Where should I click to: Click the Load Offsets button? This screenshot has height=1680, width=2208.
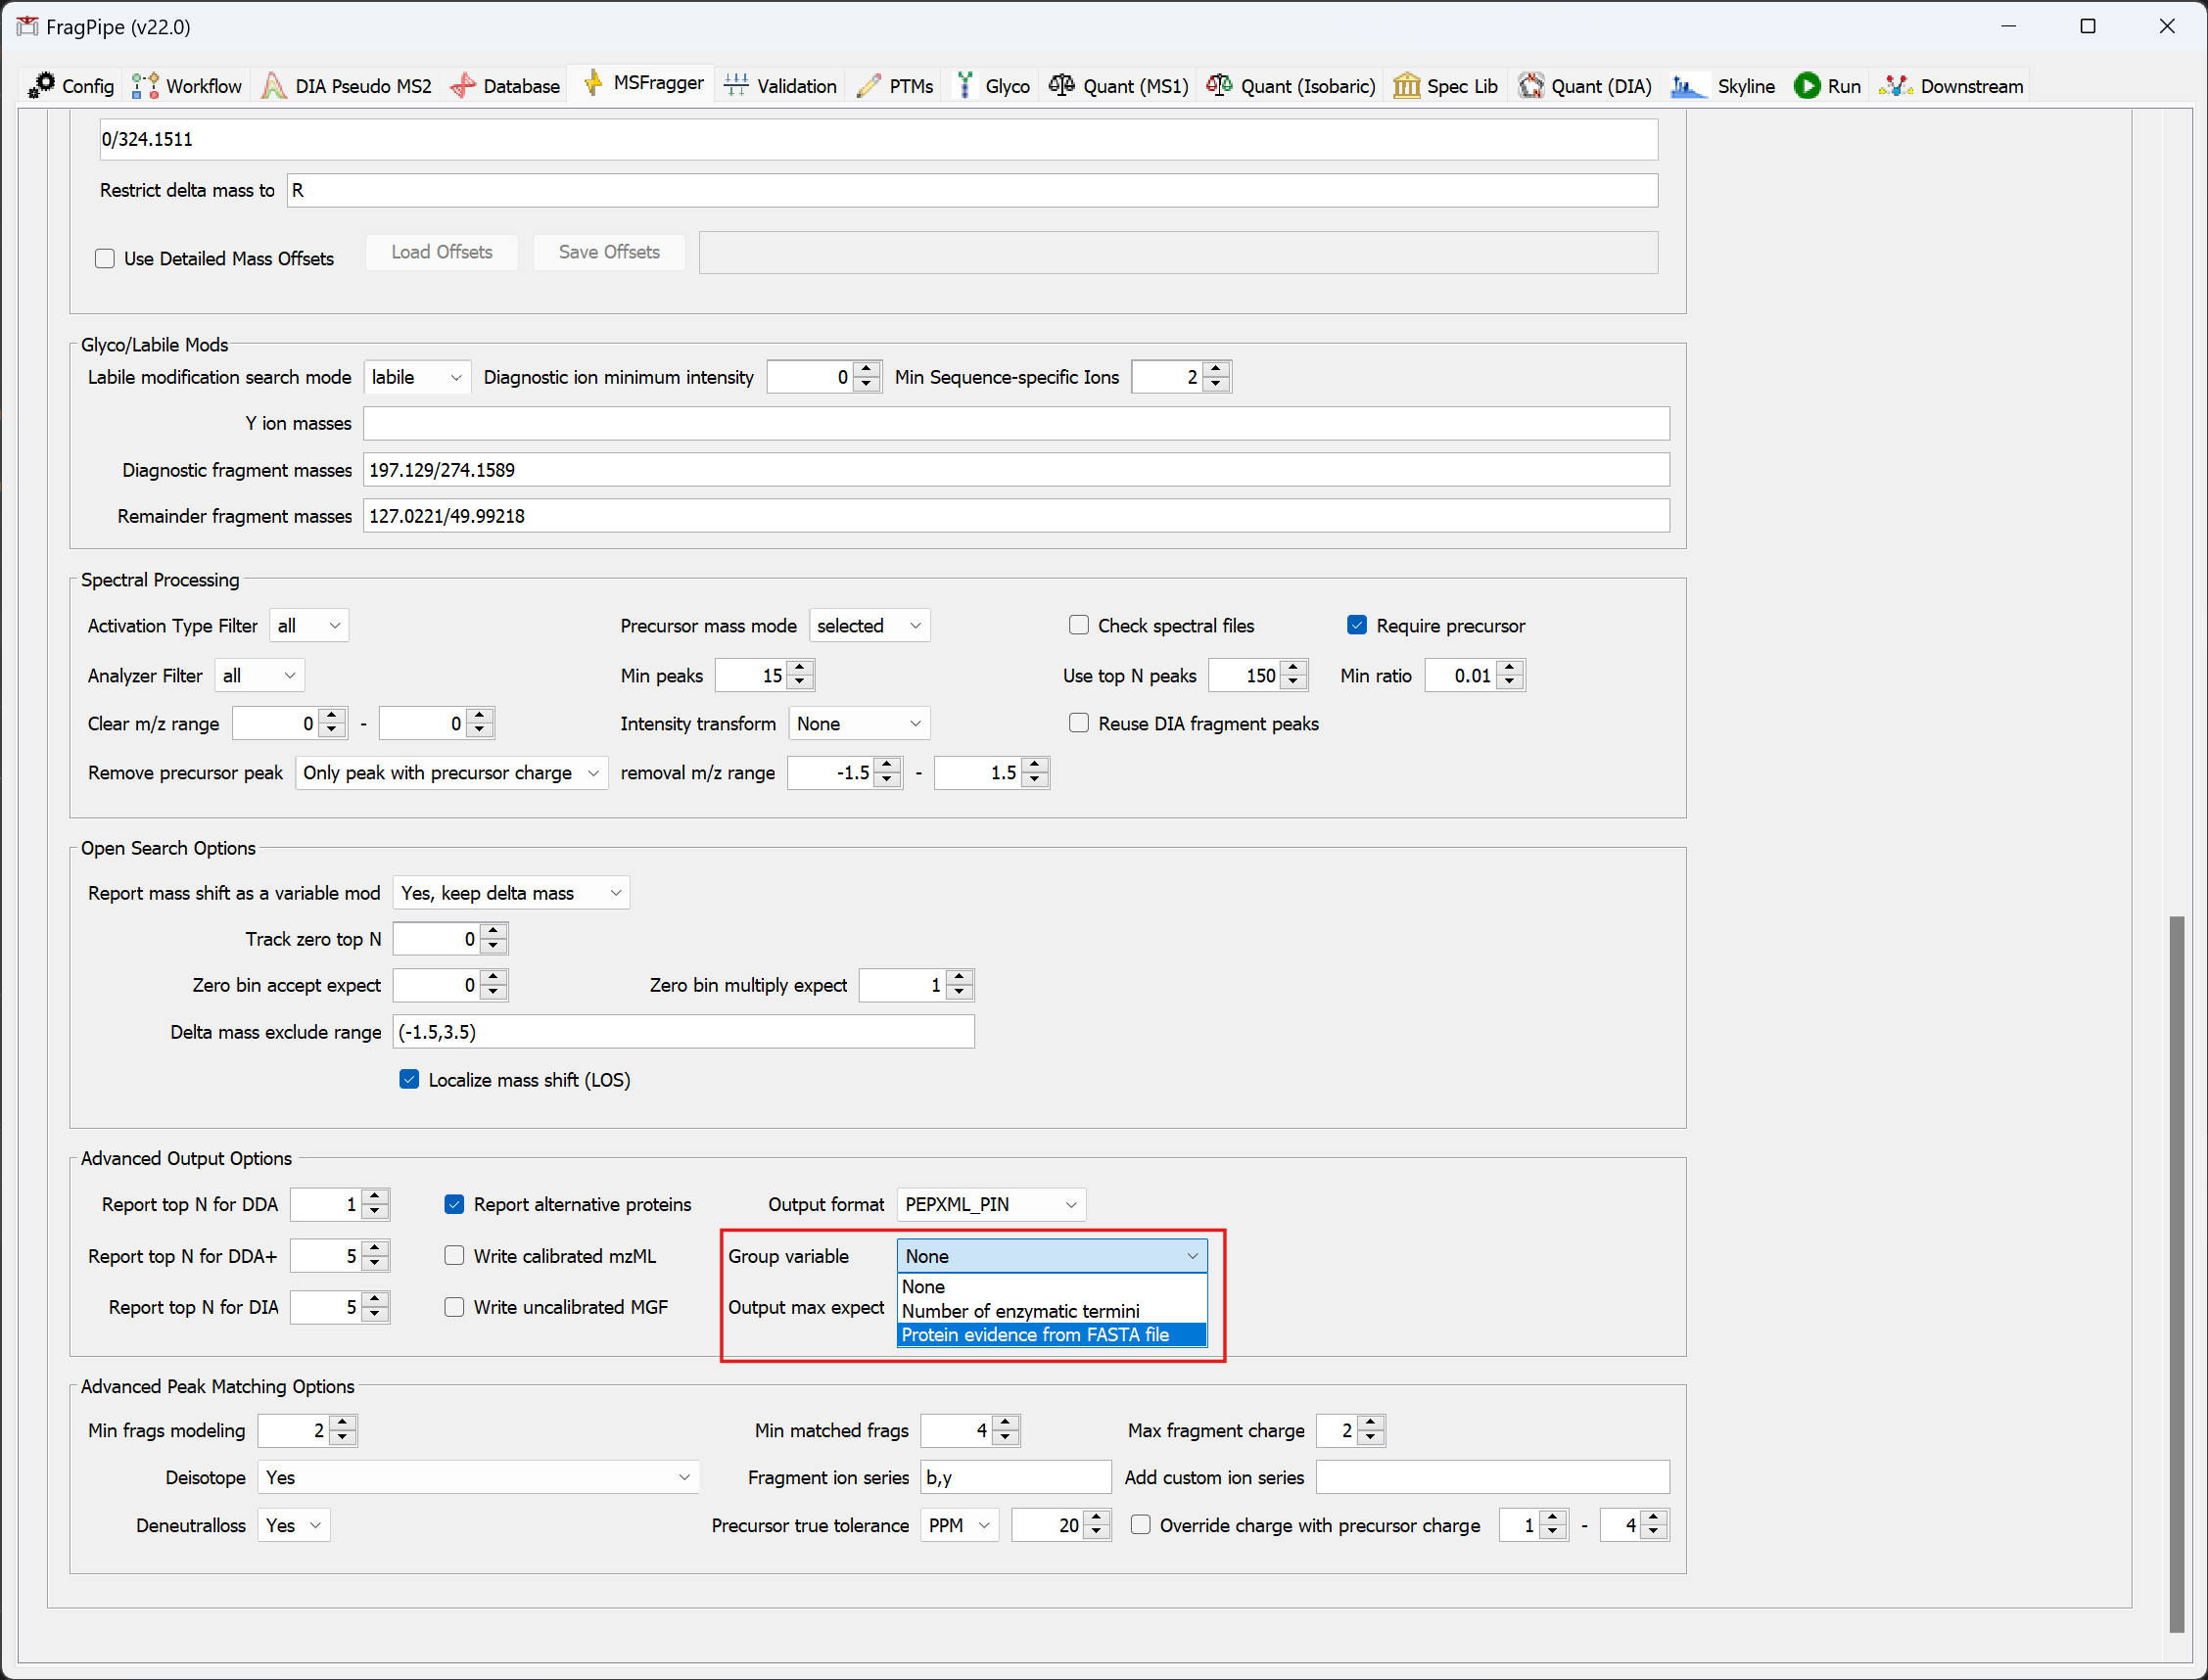point(441,252)
